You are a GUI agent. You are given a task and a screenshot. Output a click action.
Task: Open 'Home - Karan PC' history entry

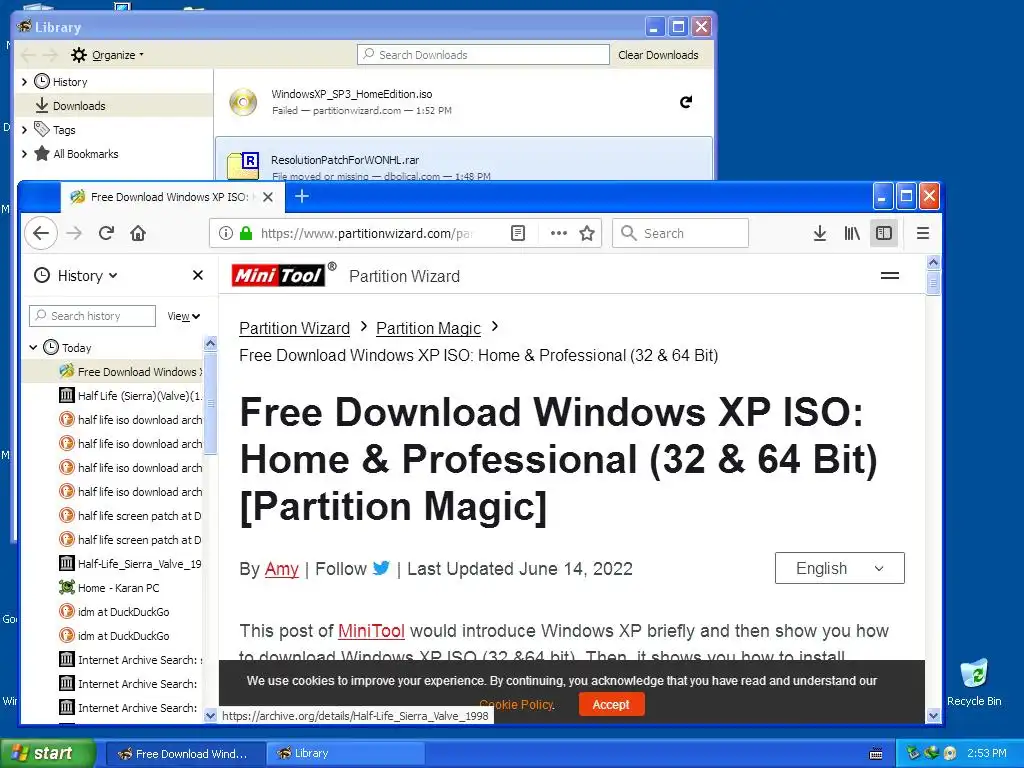[x=113, y=588]
